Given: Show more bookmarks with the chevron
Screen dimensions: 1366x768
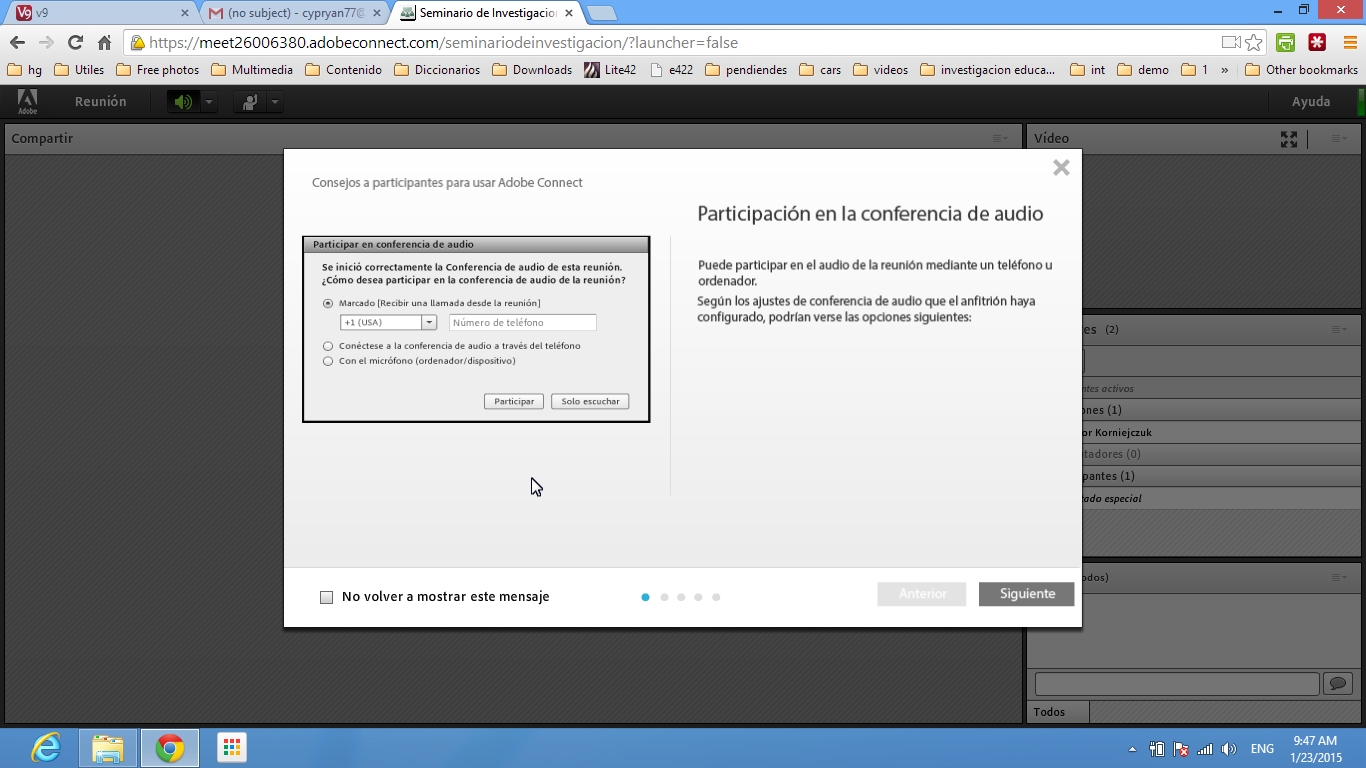Looking at the screenshot, I should 1225,70.
